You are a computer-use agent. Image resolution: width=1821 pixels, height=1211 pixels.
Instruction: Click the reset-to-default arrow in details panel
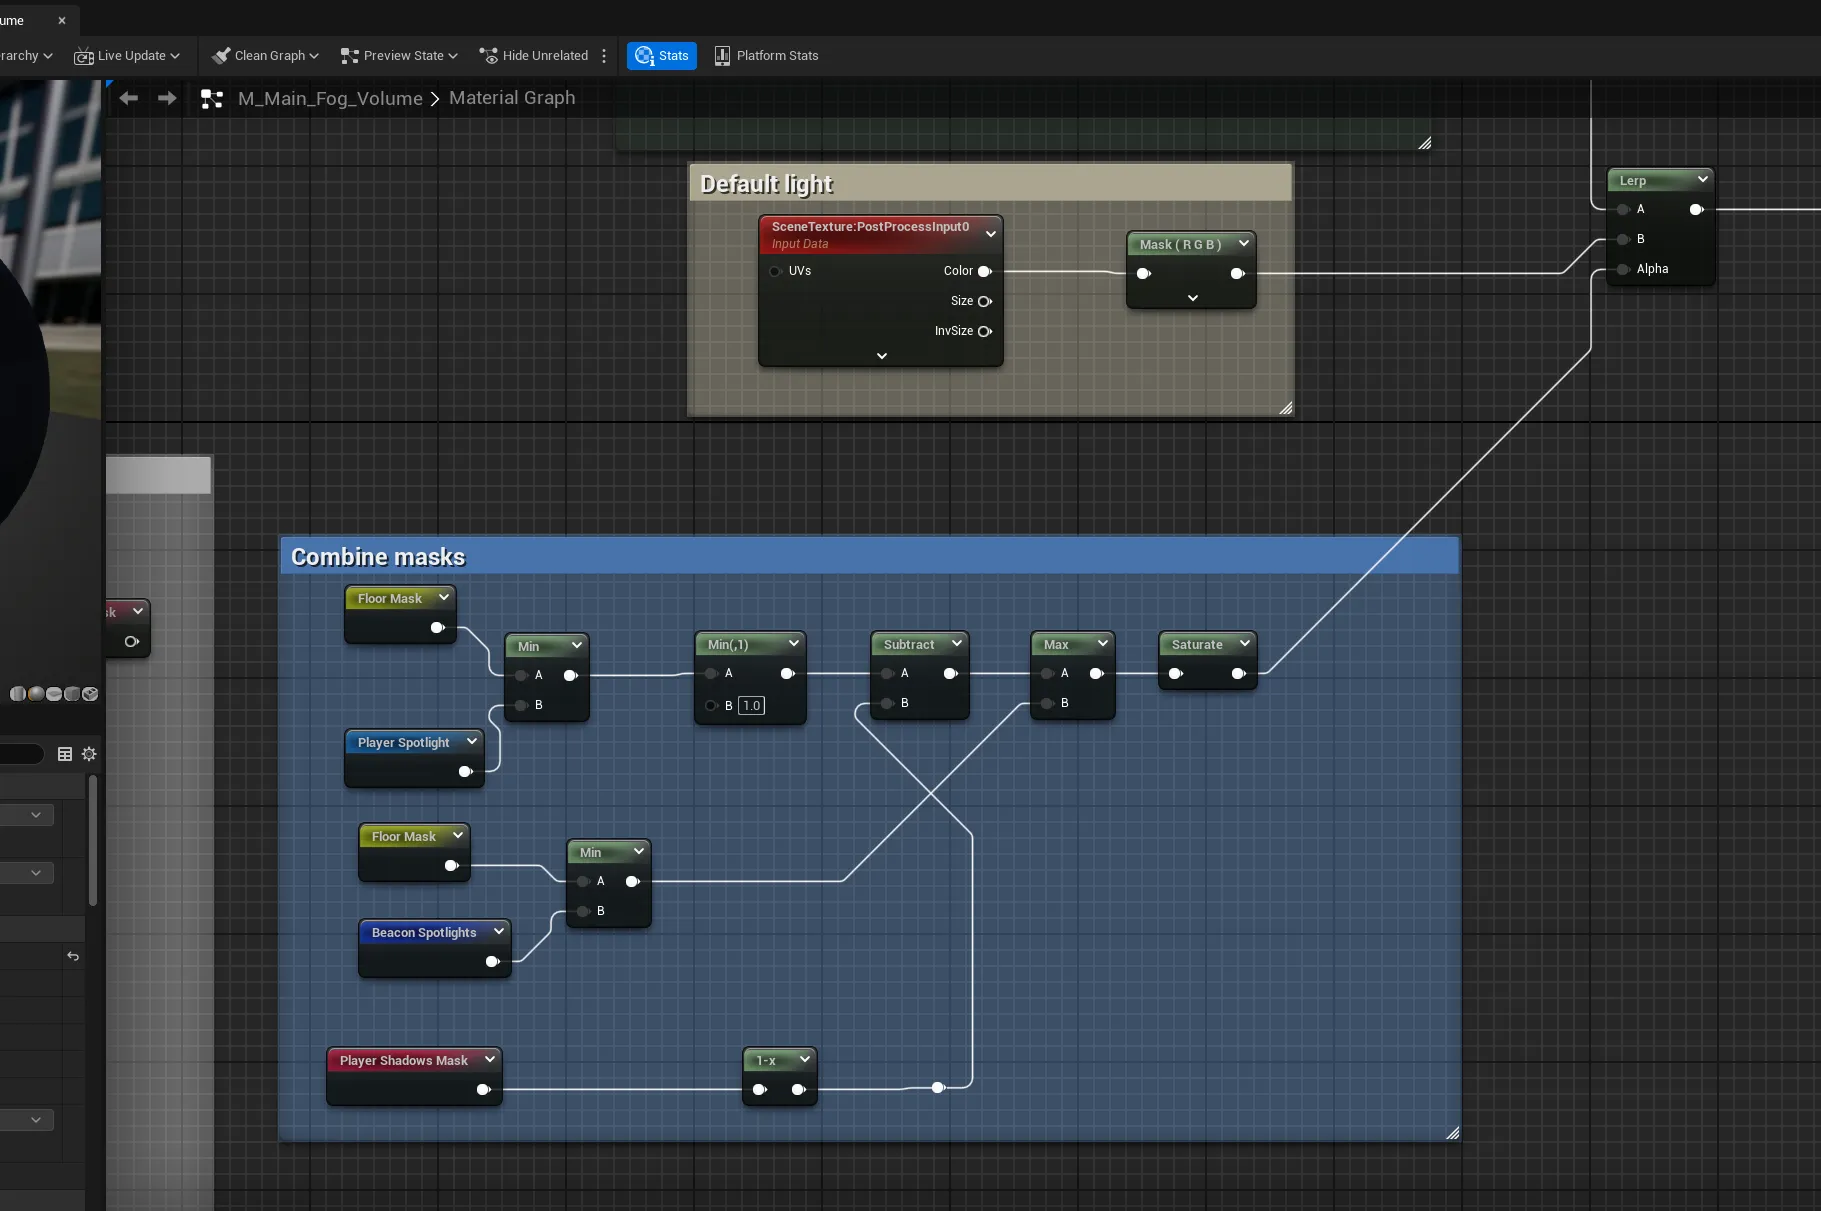coord(73,956)
